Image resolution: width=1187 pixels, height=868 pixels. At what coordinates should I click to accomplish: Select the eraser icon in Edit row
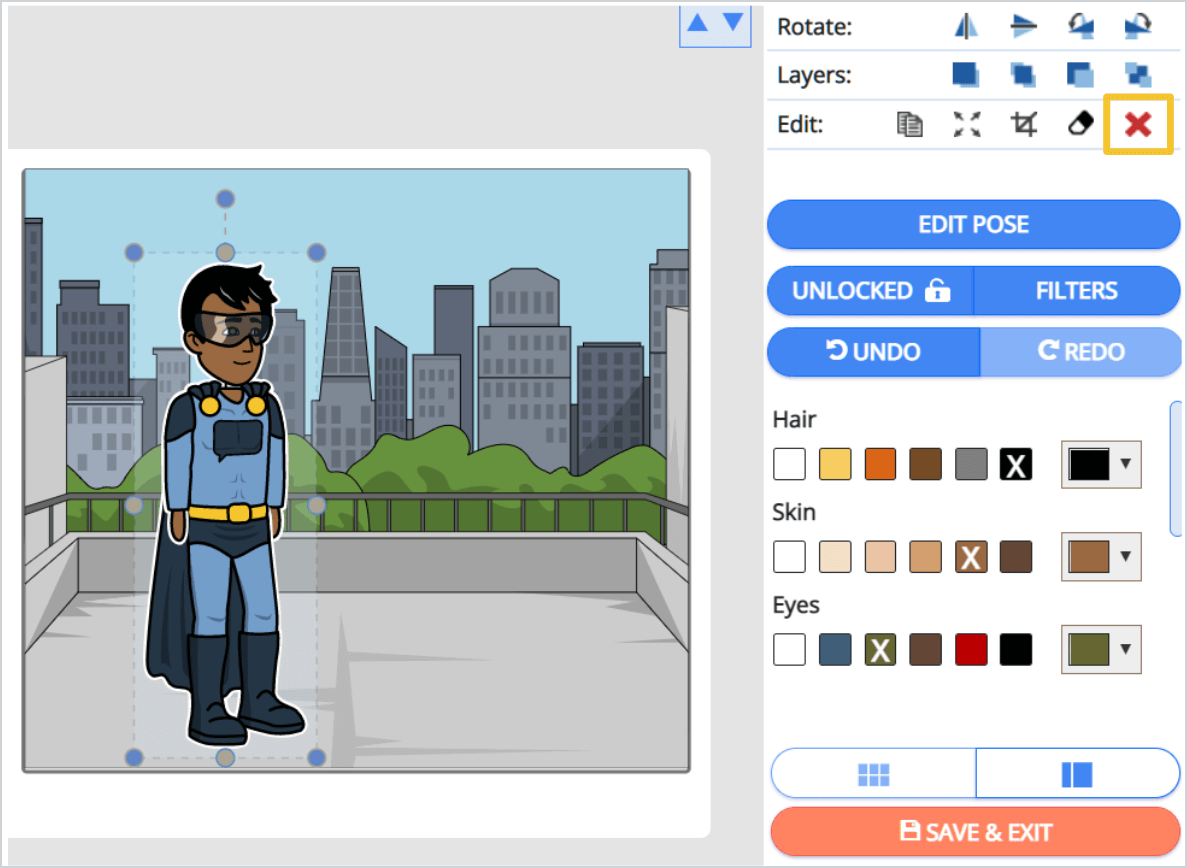point(1080,123)
